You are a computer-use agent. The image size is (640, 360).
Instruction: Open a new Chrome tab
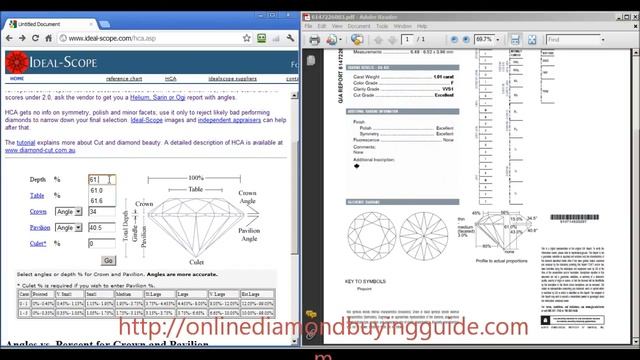point(104,24)
